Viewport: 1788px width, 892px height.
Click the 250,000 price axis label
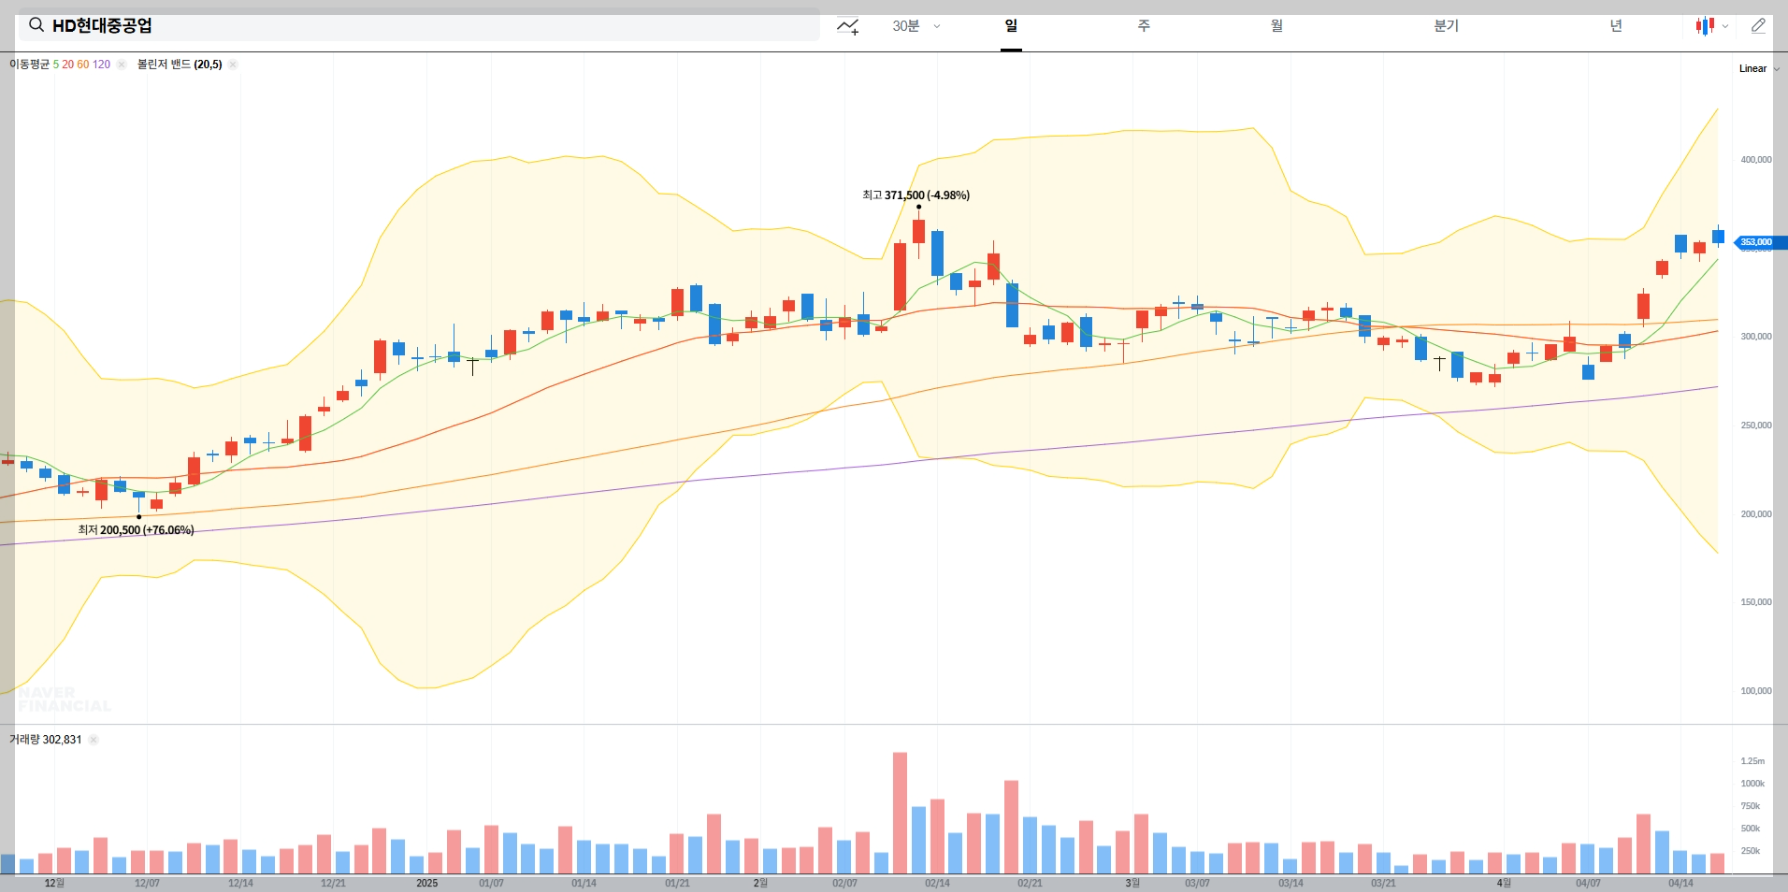tap(1756, 426)
